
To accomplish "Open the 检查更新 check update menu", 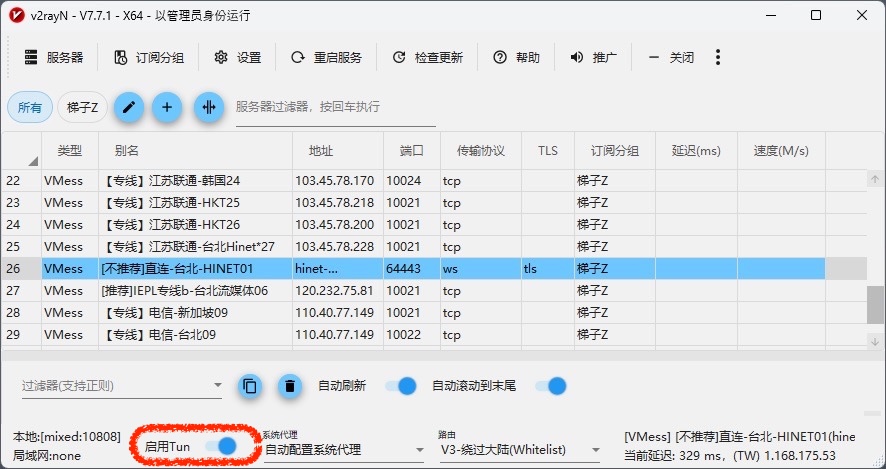I will 428,58.
